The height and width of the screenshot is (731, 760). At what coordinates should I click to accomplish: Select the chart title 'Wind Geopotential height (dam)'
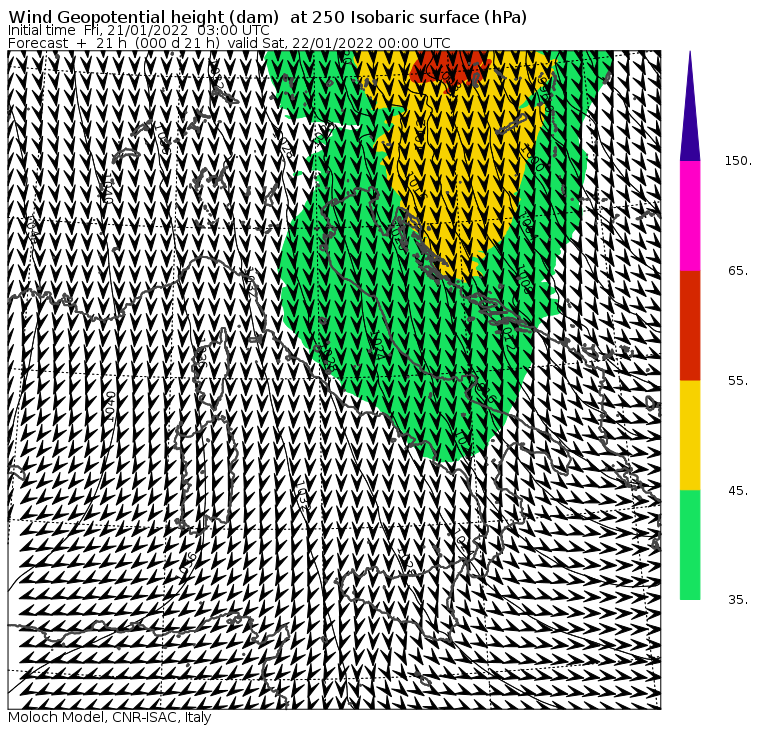pyautogui.click(x=143, y=17)
